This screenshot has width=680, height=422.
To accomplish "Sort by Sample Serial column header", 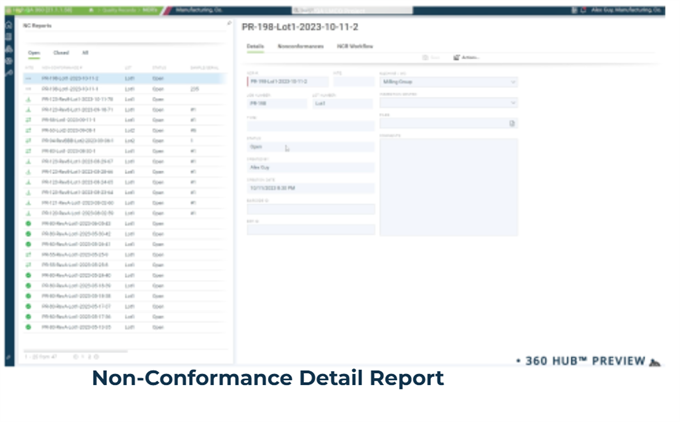I will pos(204,68).
